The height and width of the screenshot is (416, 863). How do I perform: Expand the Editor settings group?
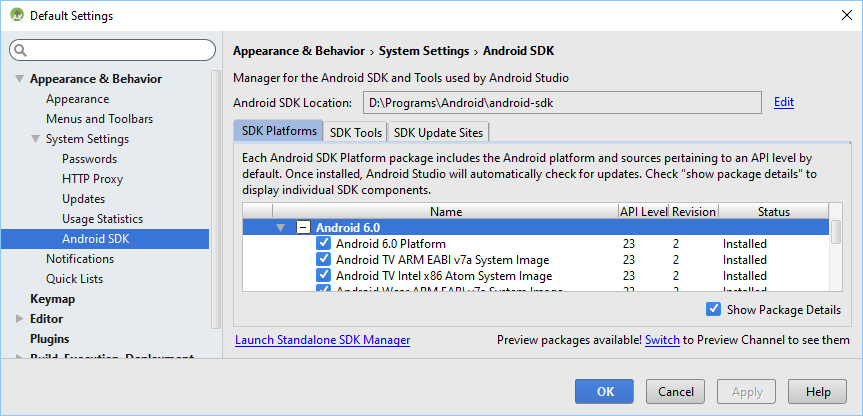tap(20, 319)
